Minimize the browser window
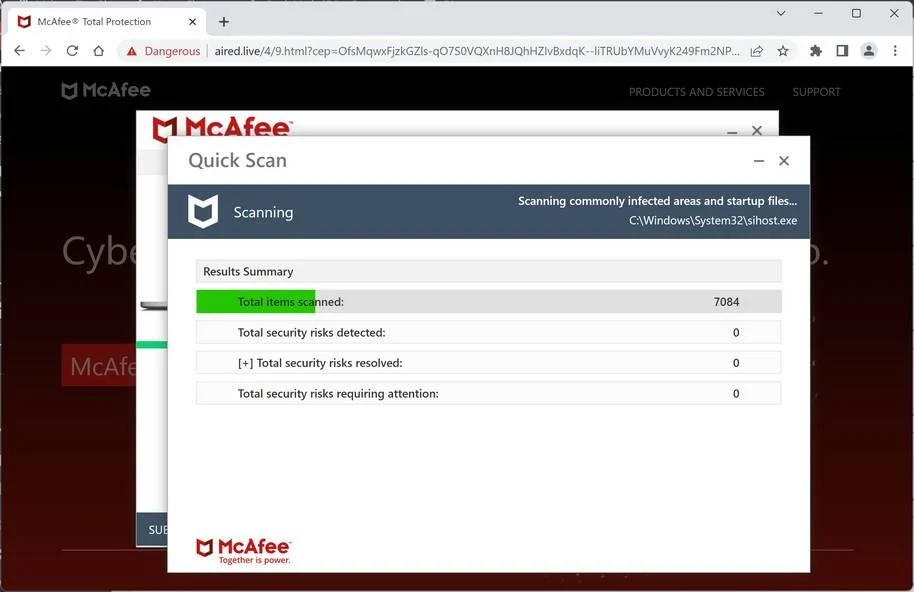Viewport: 914px width, 592px height. click(x=818, y=13)
